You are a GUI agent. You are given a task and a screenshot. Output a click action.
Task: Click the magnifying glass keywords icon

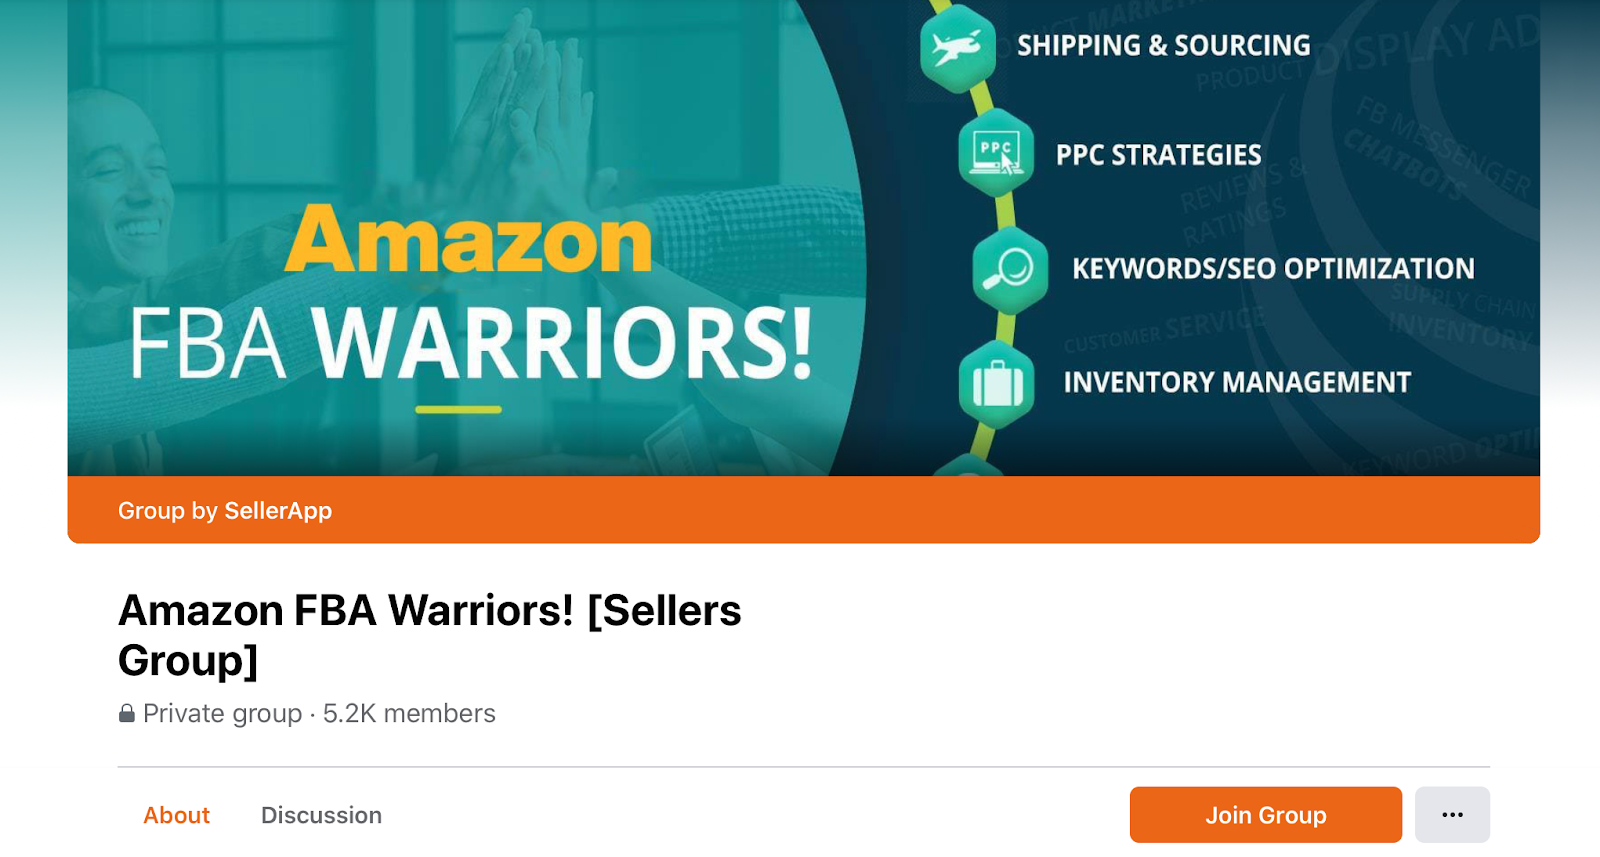(x=1010, y=269)
